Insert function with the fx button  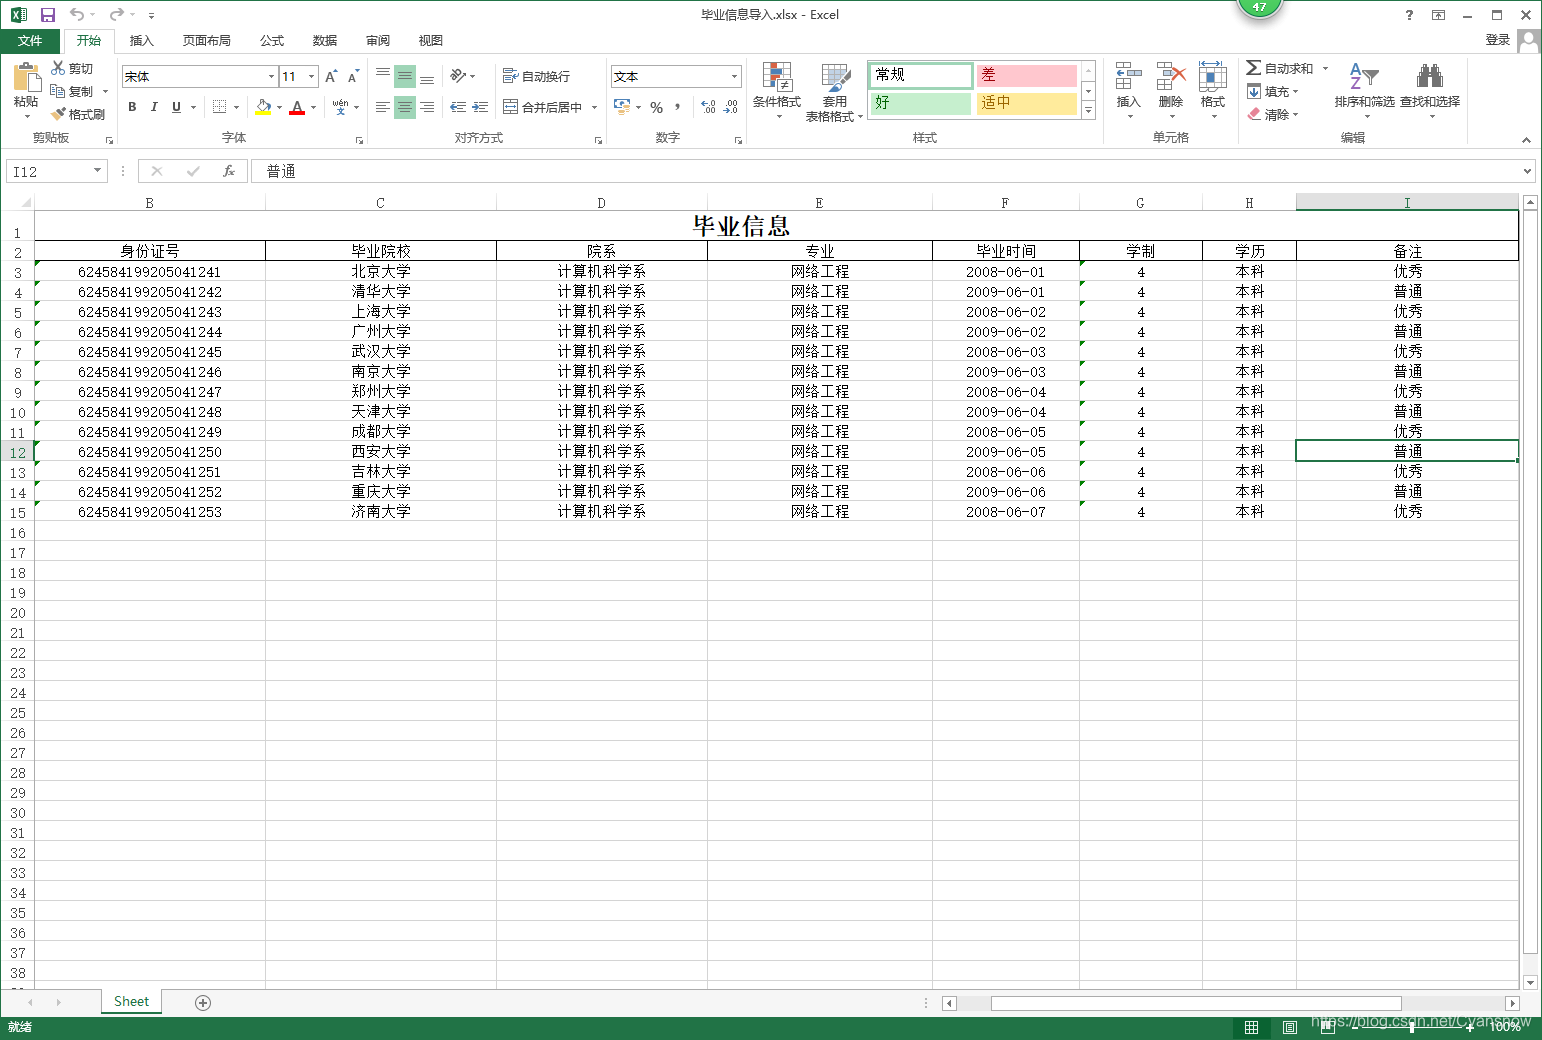(x=229, y=171)
